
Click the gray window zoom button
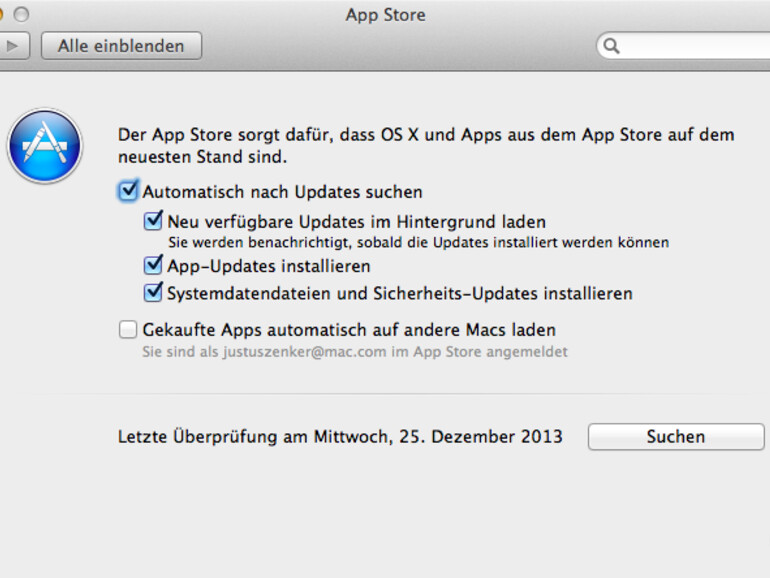[21, 15]
